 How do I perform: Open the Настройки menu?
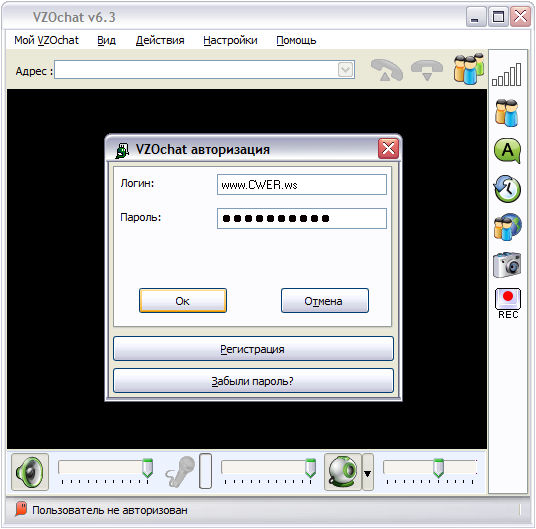tap(230, 40)
